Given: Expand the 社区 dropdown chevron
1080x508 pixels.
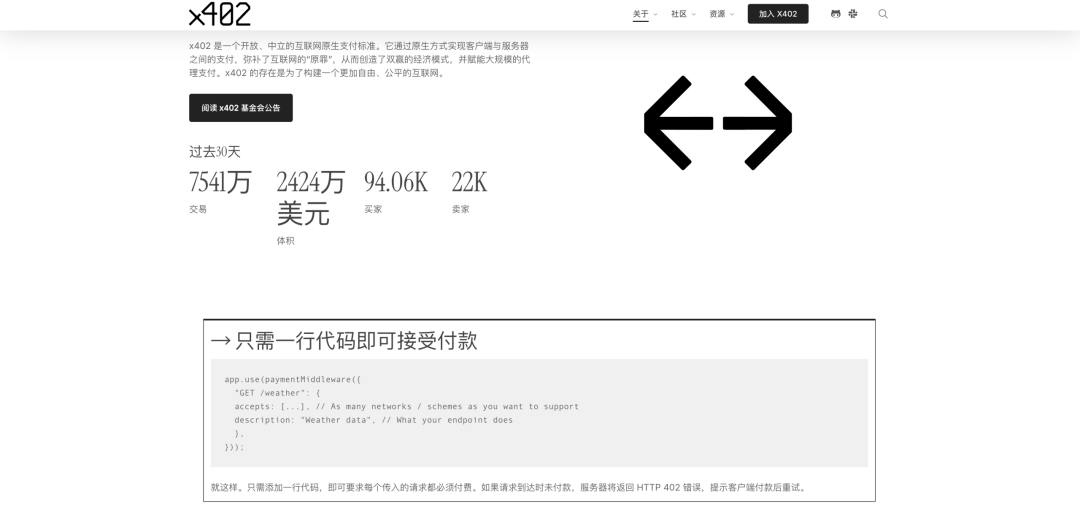Looking at the screenshot, I should (x=694, y=14).
